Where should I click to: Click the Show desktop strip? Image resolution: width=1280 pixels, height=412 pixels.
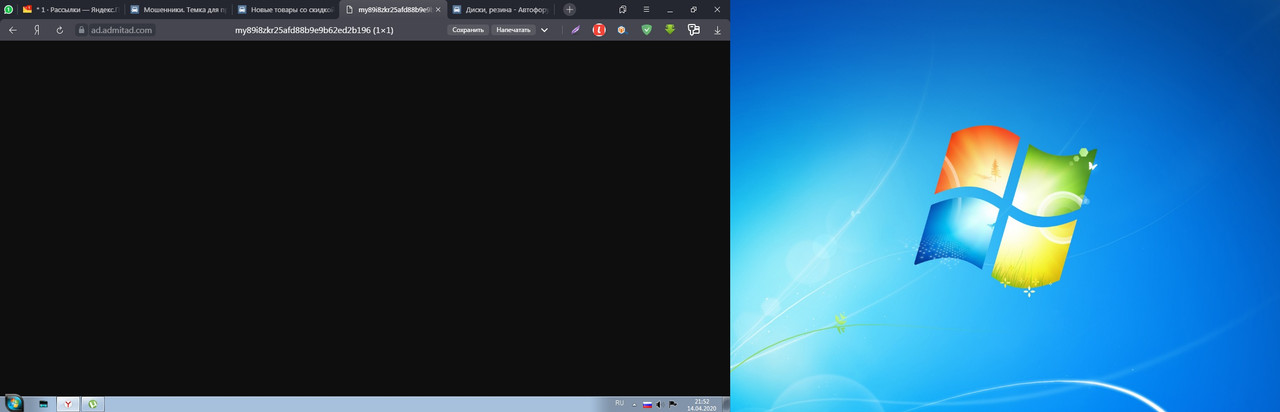click(726, 404)
